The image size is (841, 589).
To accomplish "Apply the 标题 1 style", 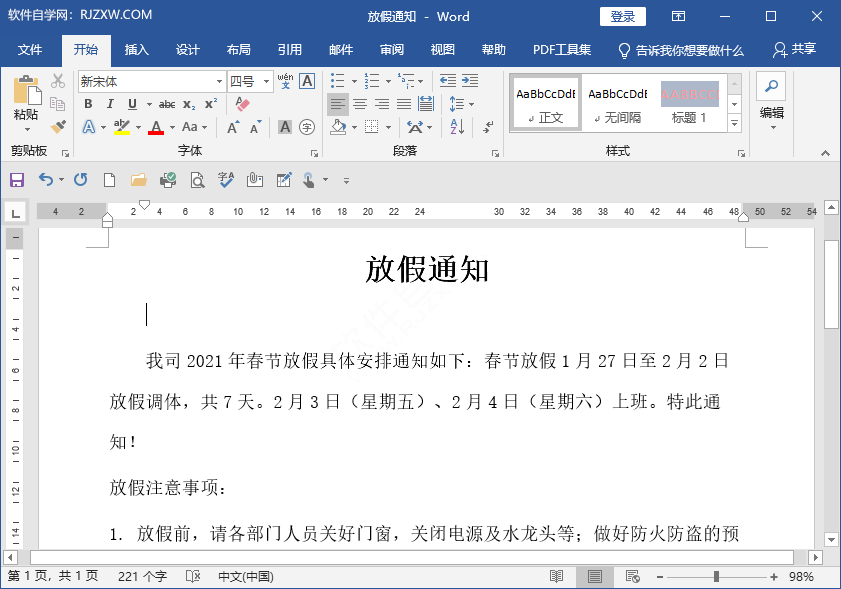I will pyautogui.click(x=691, y=102).
